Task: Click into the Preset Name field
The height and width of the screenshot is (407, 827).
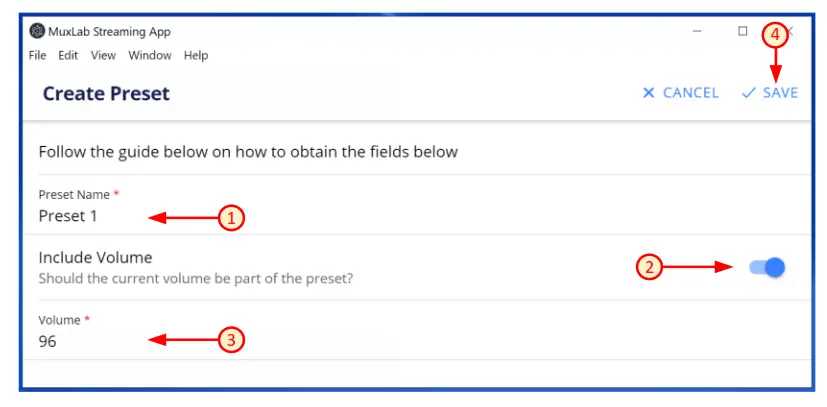Action: pos(90,216)
